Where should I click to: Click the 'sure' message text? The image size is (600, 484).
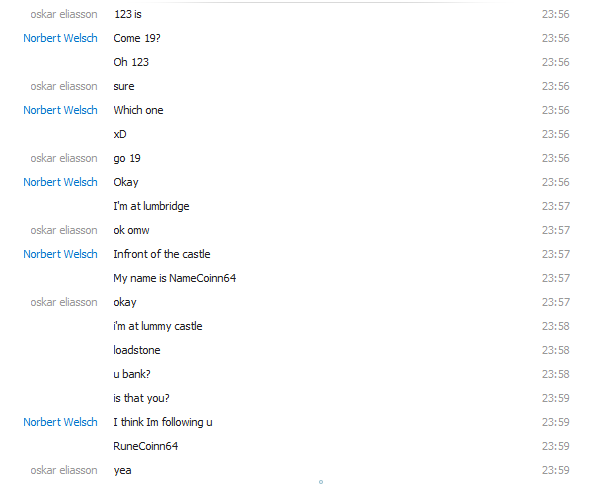tap(124, 86)
